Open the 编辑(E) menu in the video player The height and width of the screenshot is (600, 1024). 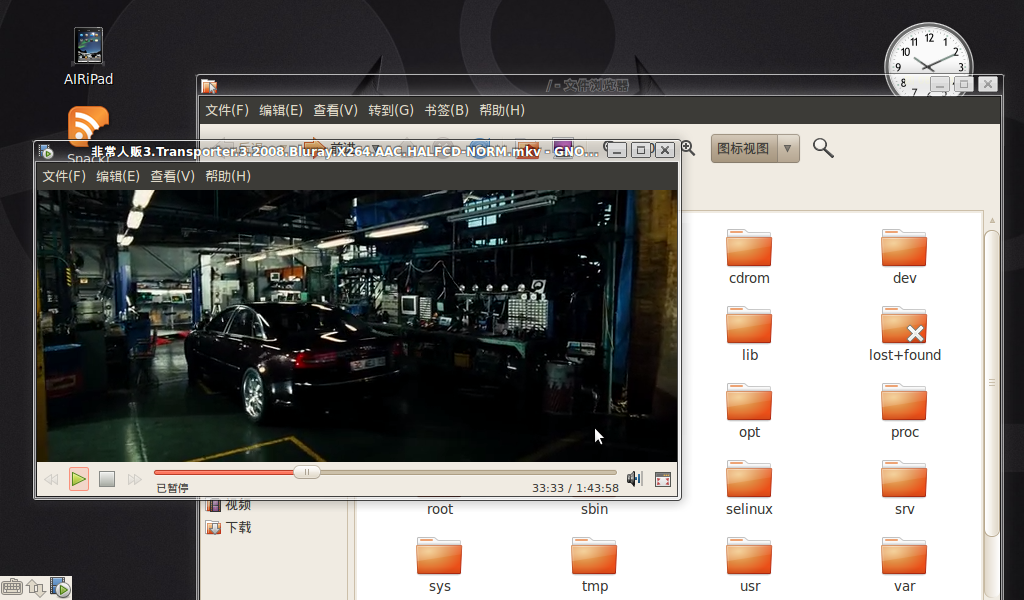[118, 176]
